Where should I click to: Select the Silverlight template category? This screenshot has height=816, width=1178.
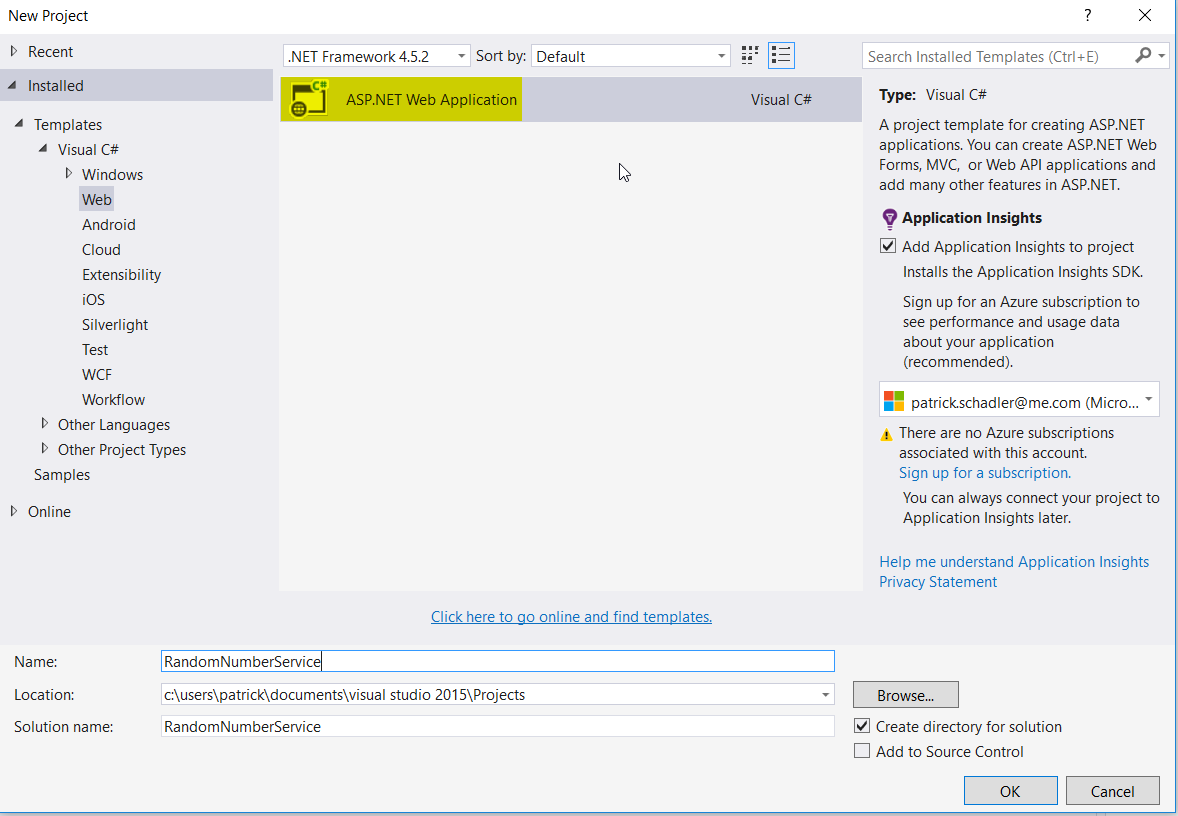coord(116,324)
